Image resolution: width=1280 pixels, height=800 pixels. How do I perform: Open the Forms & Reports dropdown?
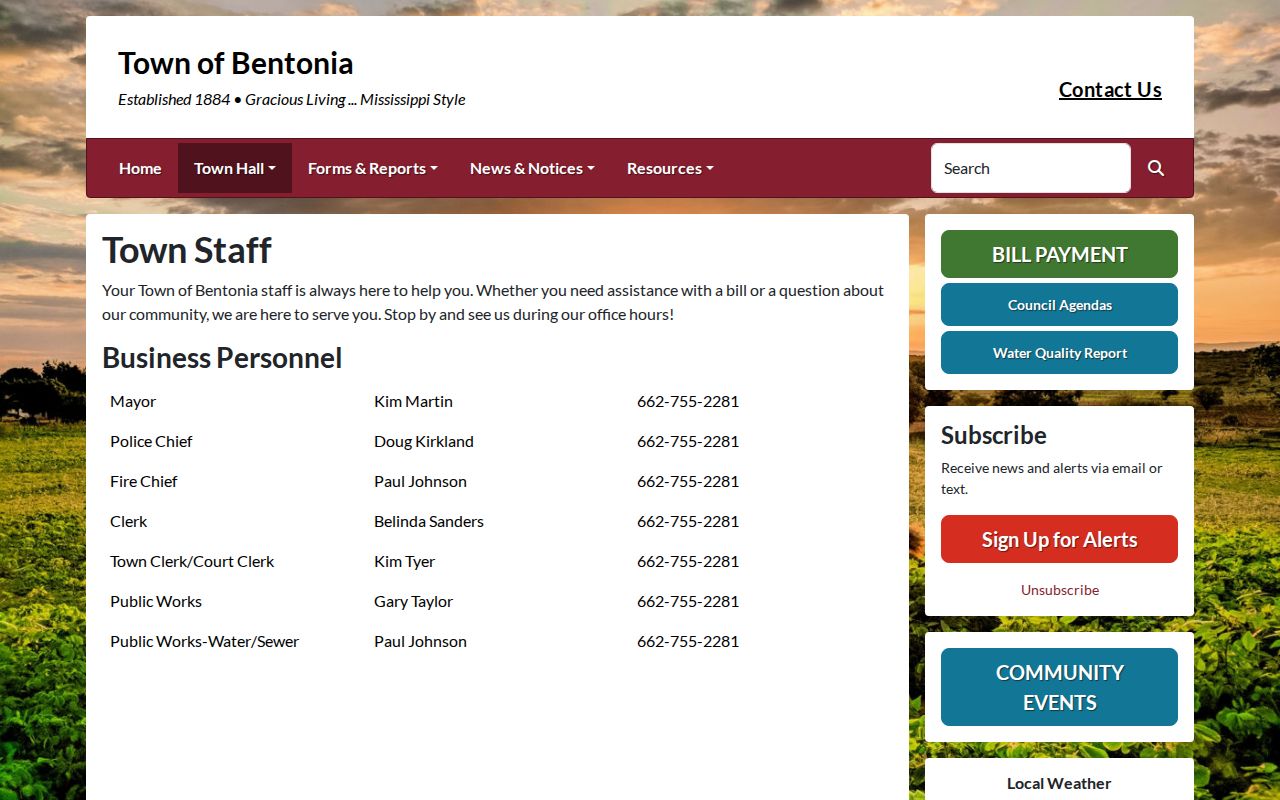pos(373,168)
